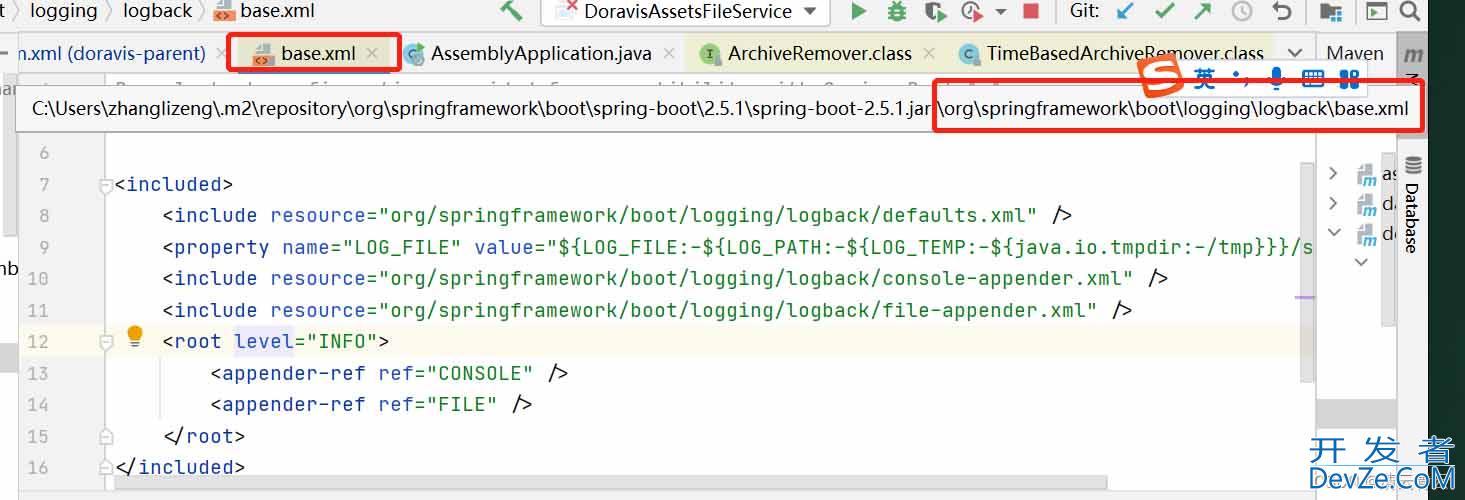The width and height of the screenshot is (1465, 500).
Task: Click the vertical editor scrollbar
Action: tap(1309, 270)
